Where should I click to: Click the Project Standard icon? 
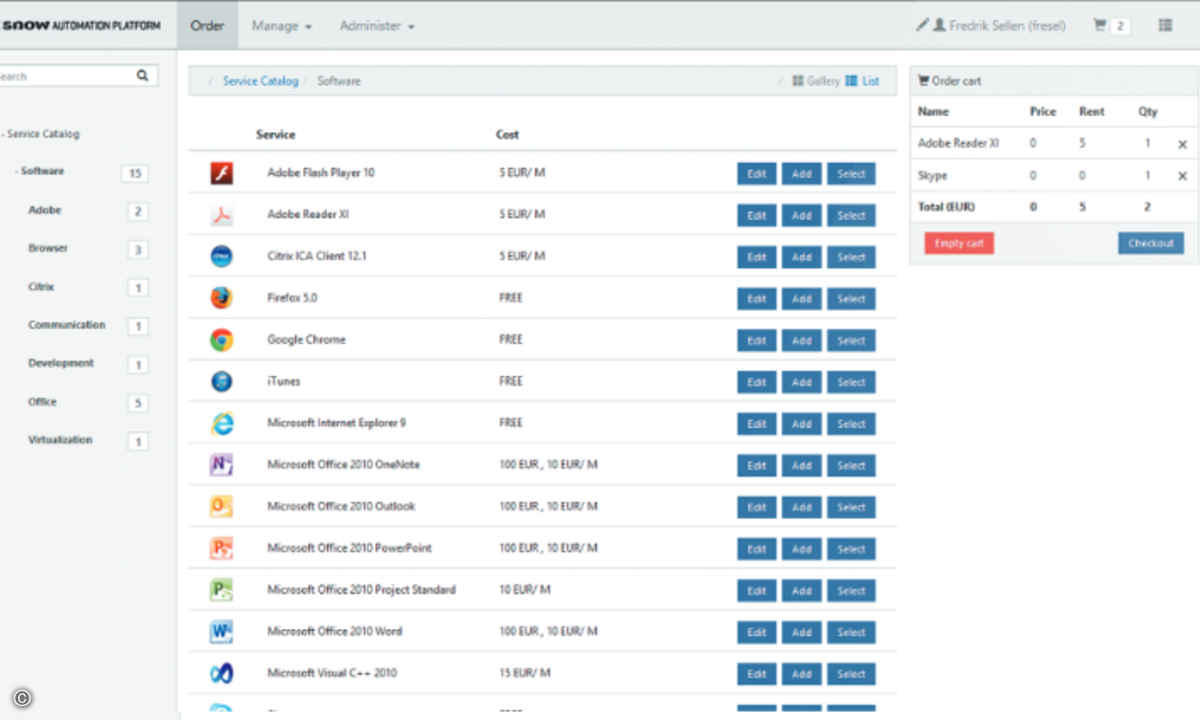(221, 590)
